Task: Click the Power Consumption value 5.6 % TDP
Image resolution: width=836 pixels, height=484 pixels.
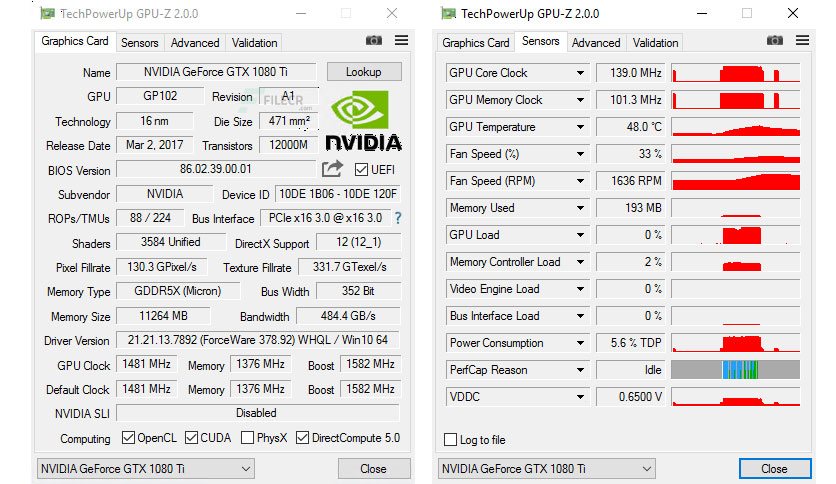Action: (630, 343)
